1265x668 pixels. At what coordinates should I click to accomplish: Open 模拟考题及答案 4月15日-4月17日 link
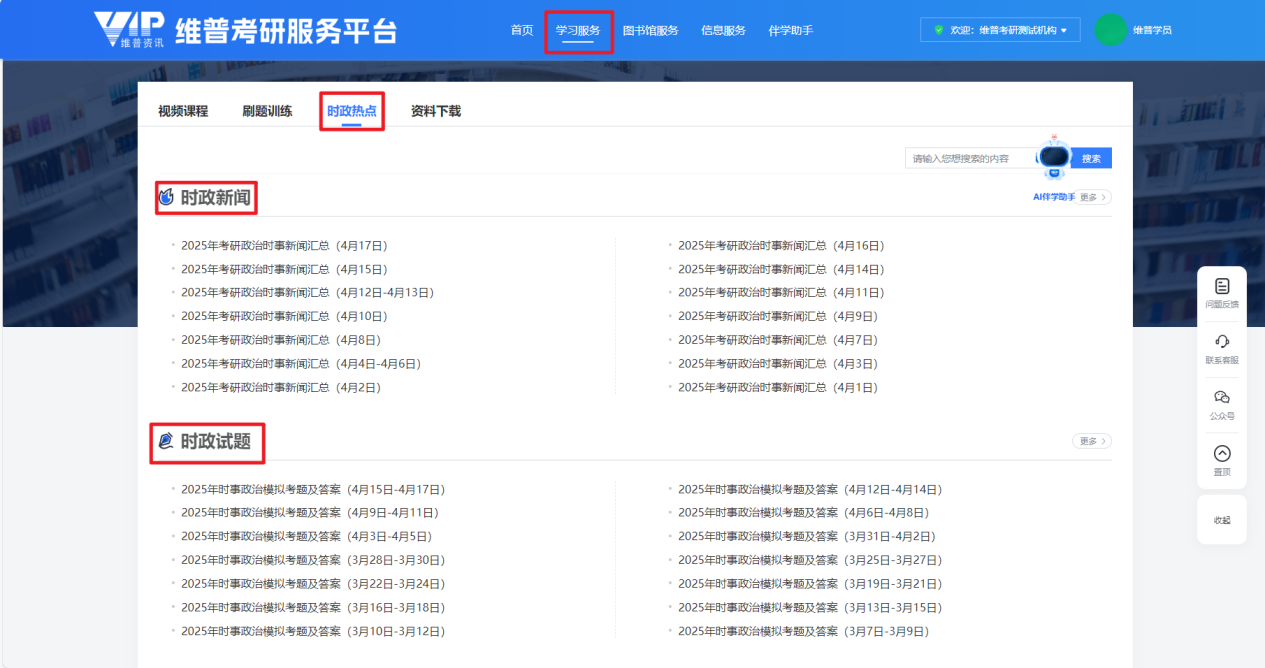[x=312, y=490]
